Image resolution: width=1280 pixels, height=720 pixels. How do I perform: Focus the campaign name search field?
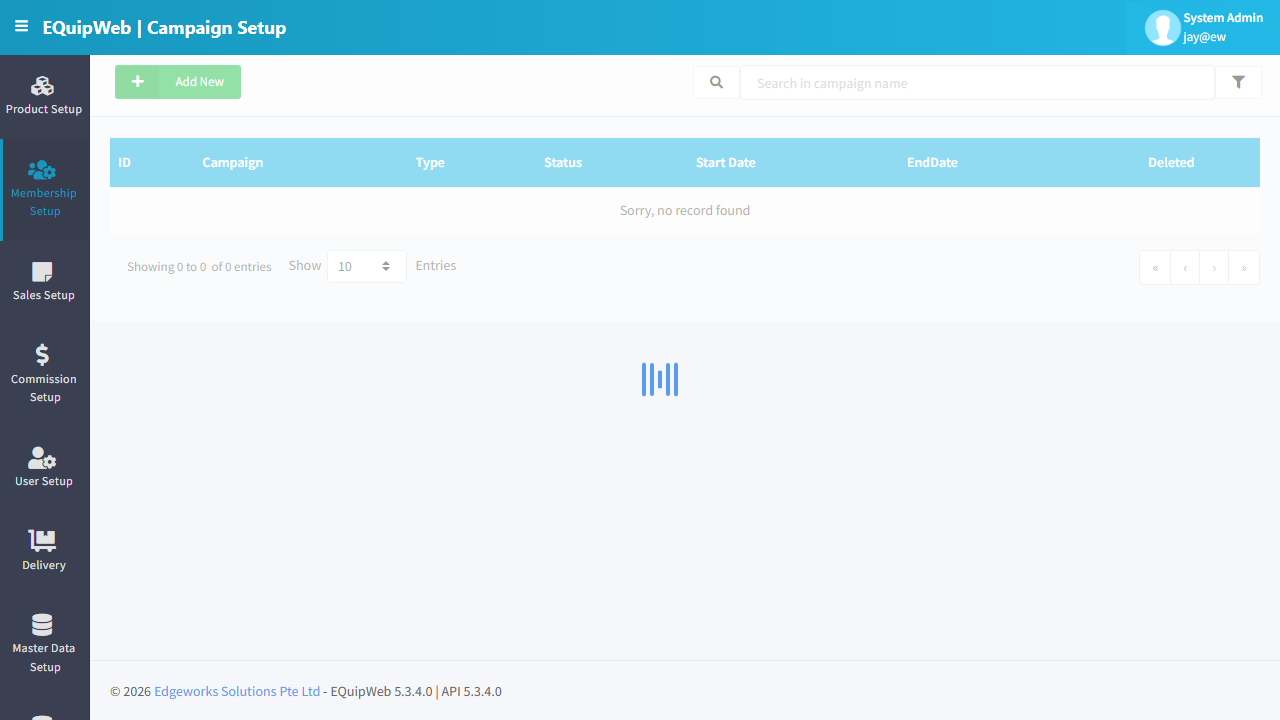point(977,83)
